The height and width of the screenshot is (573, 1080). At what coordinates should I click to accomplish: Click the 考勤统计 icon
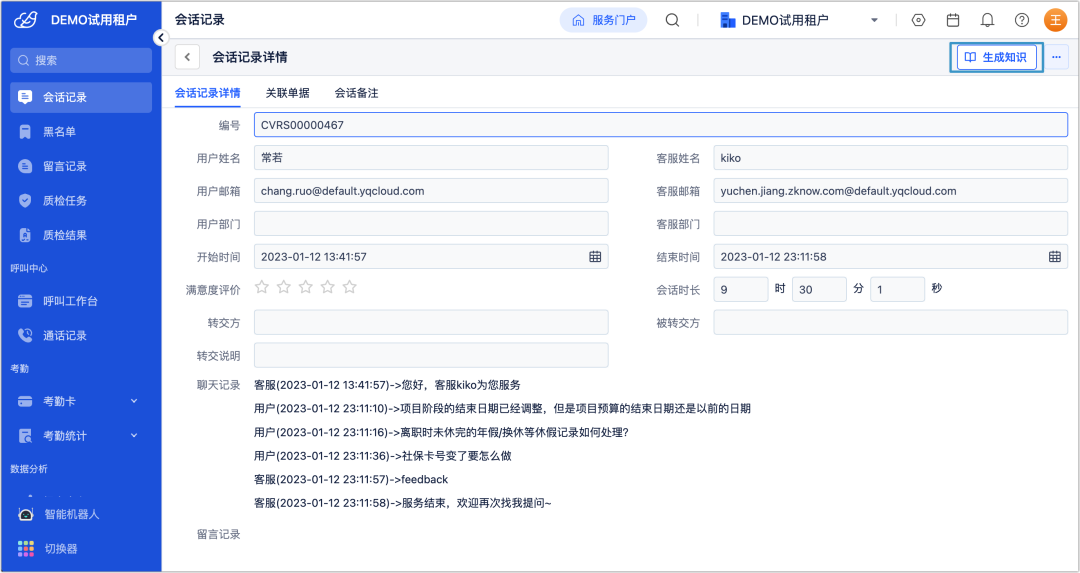point(25,436)
